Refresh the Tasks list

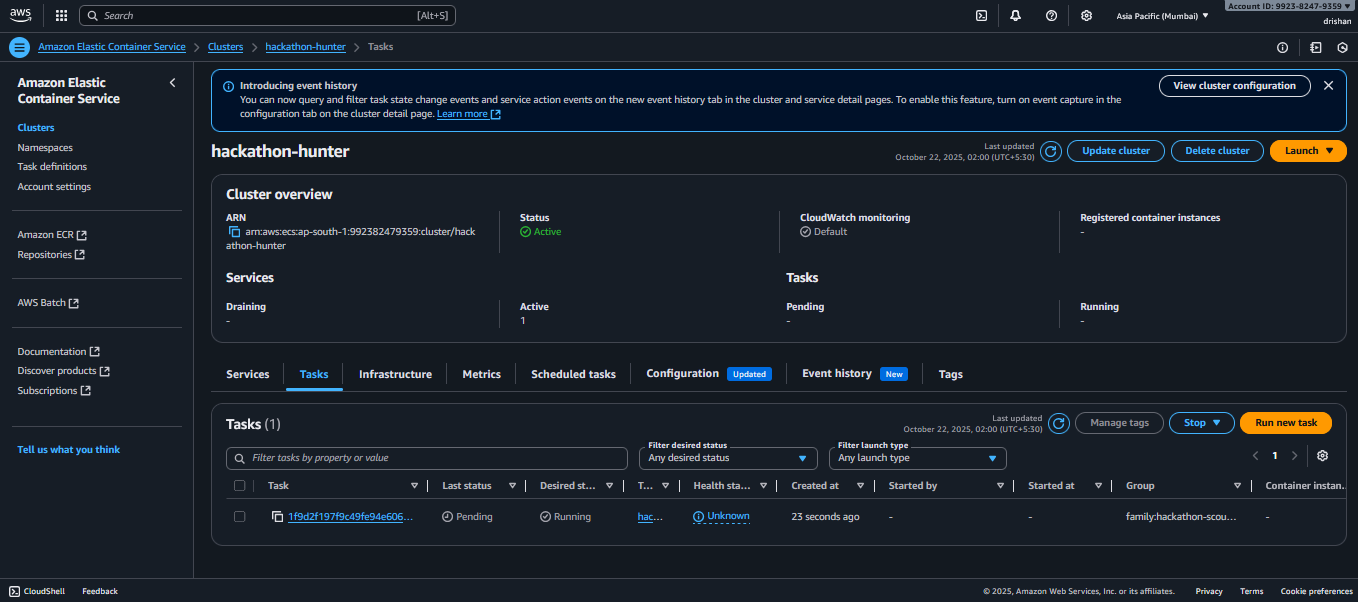(1059, 422)
